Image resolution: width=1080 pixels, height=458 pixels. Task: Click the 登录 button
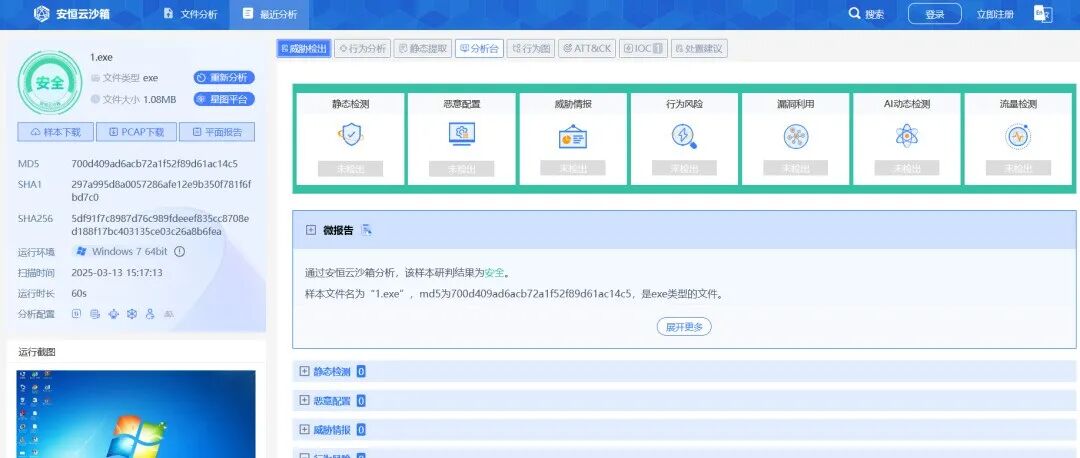click(x=935, y=14)
